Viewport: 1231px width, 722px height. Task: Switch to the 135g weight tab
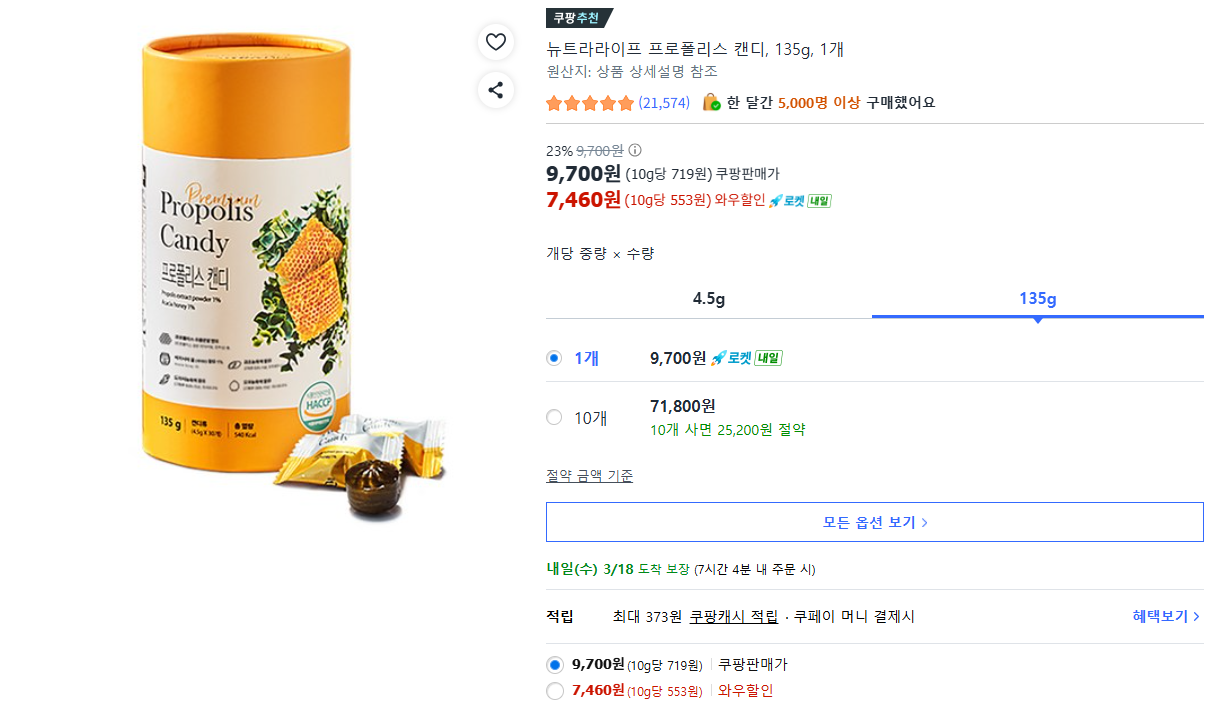(x=1037, y=299)
